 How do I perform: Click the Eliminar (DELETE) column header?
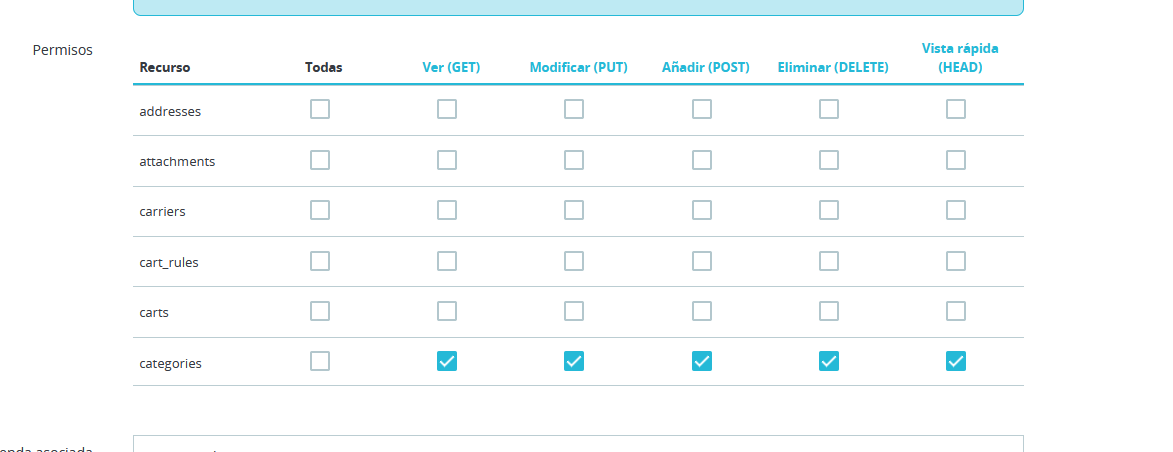(833, 68)
